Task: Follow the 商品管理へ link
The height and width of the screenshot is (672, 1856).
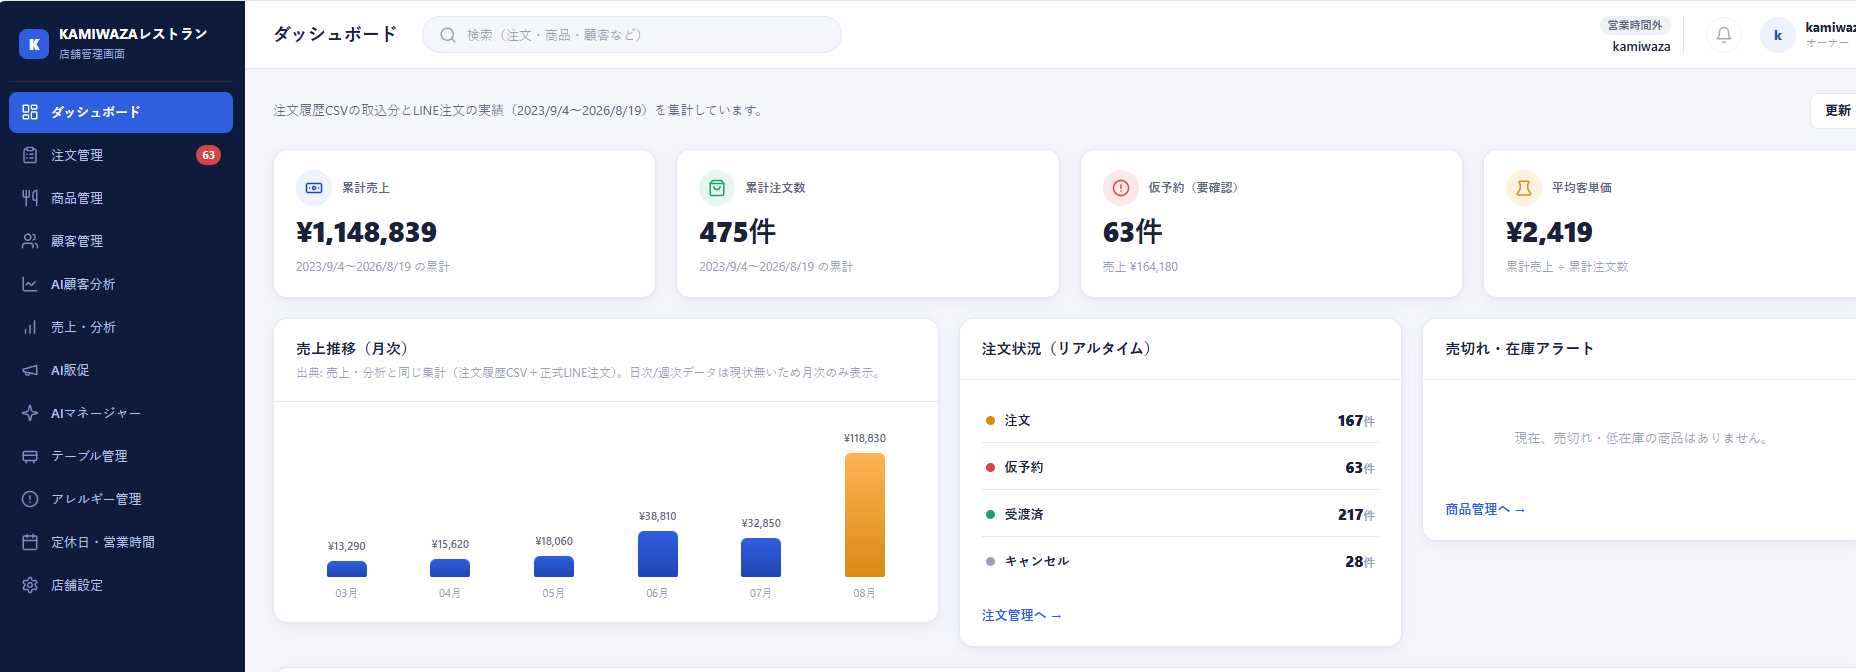Action: [1484, 509]
